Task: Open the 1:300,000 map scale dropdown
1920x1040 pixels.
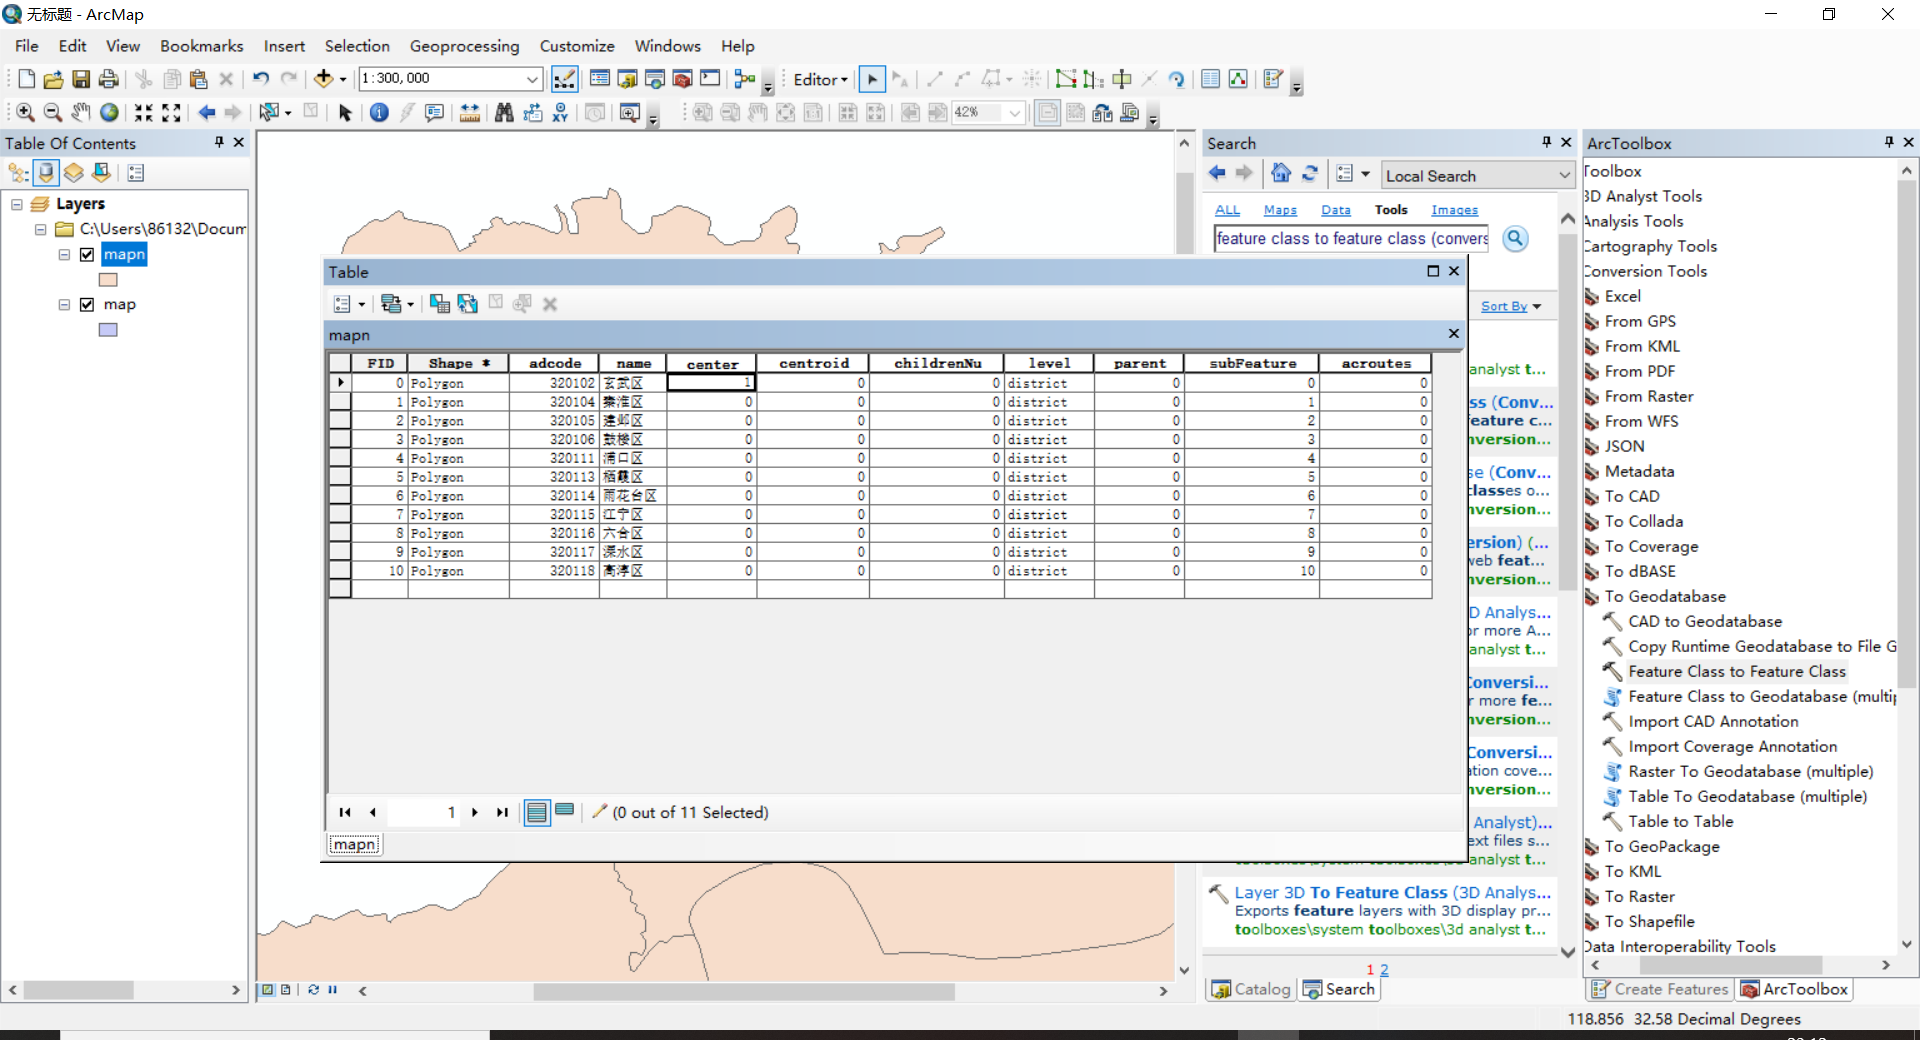Action: click(533, 78)
